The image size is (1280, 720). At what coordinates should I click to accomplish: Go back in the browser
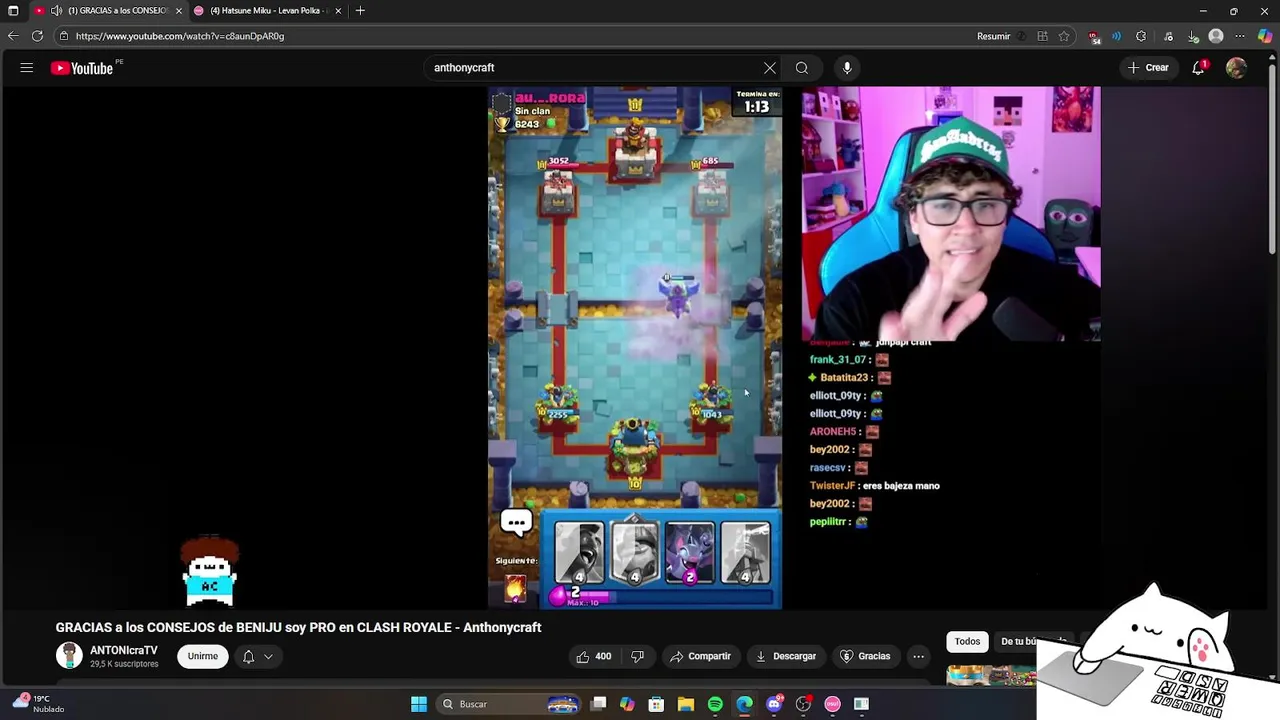tap(13, 36)
